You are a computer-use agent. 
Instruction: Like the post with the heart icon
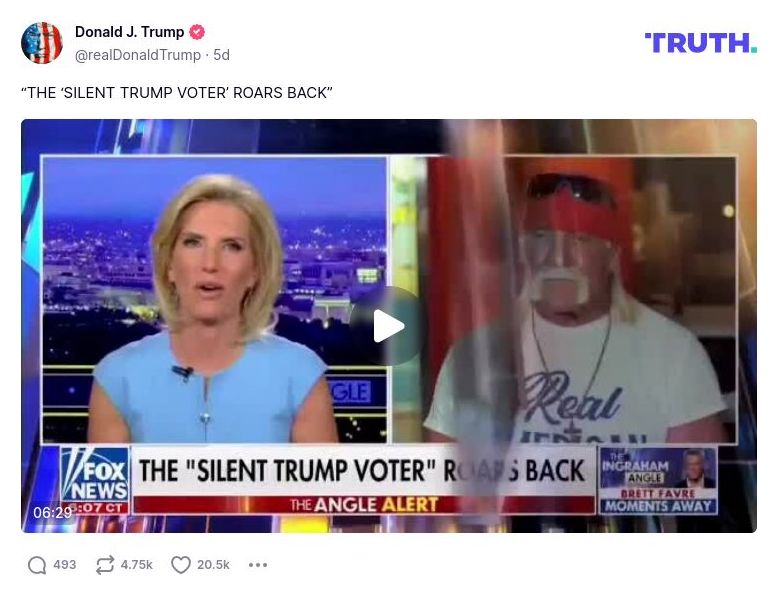[181, 565]
